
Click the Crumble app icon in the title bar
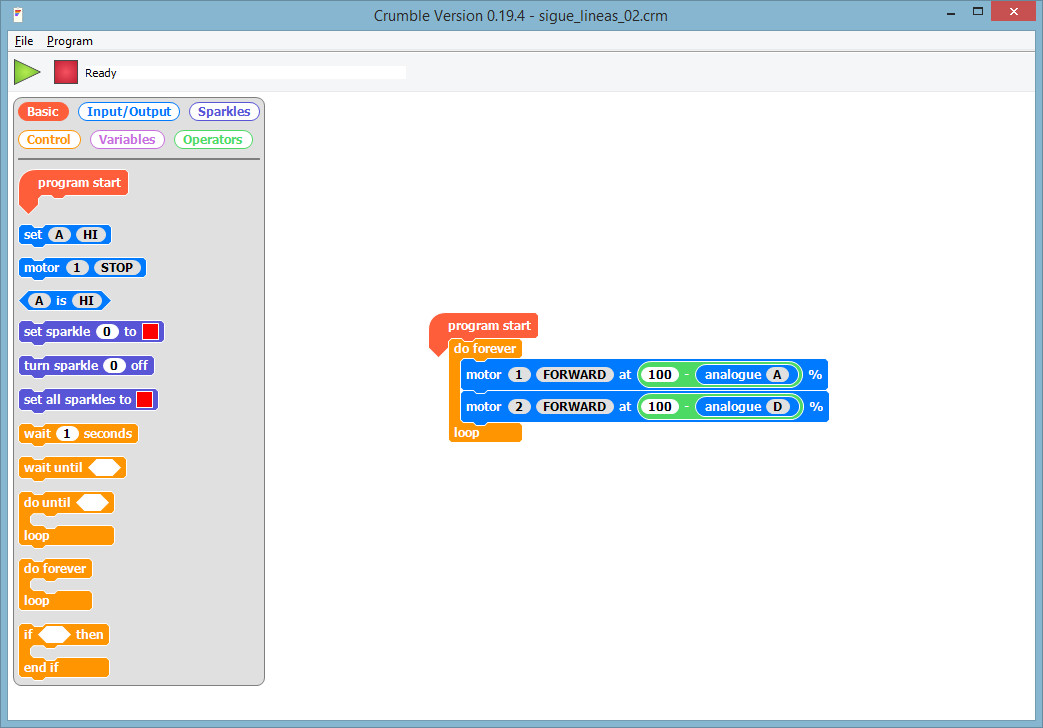click(x=19, y=15)
